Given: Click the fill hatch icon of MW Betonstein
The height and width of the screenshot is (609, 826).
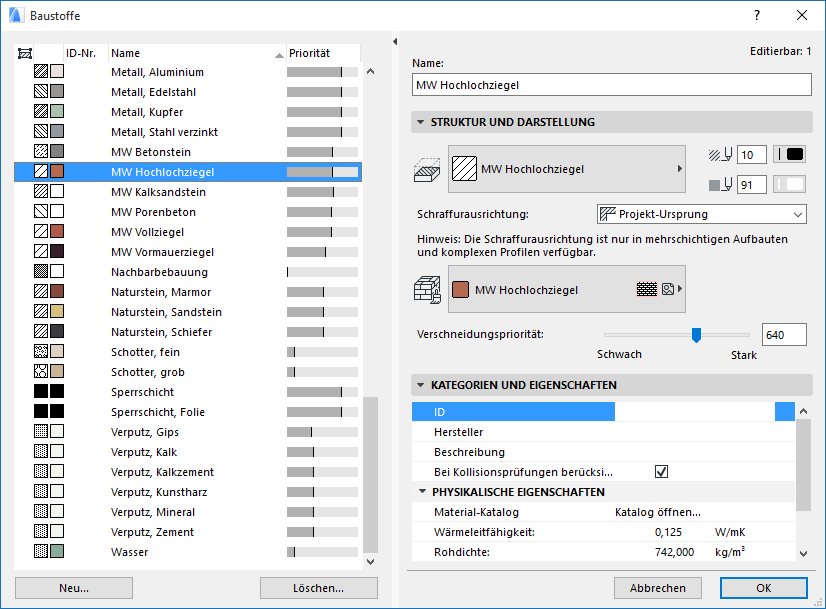Looking at the screenshot, I should (x=41, y=151).
